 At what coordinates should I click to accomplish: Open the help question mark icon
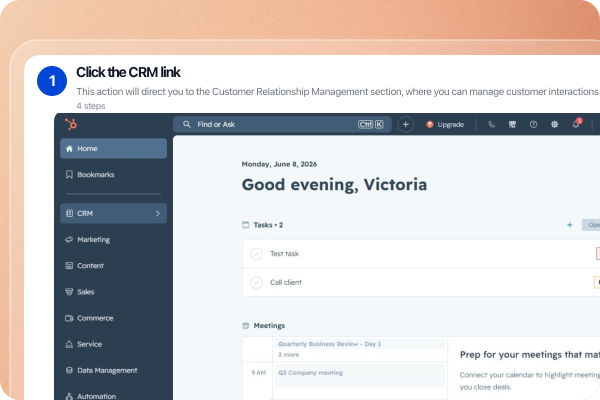tap(533, 124)
